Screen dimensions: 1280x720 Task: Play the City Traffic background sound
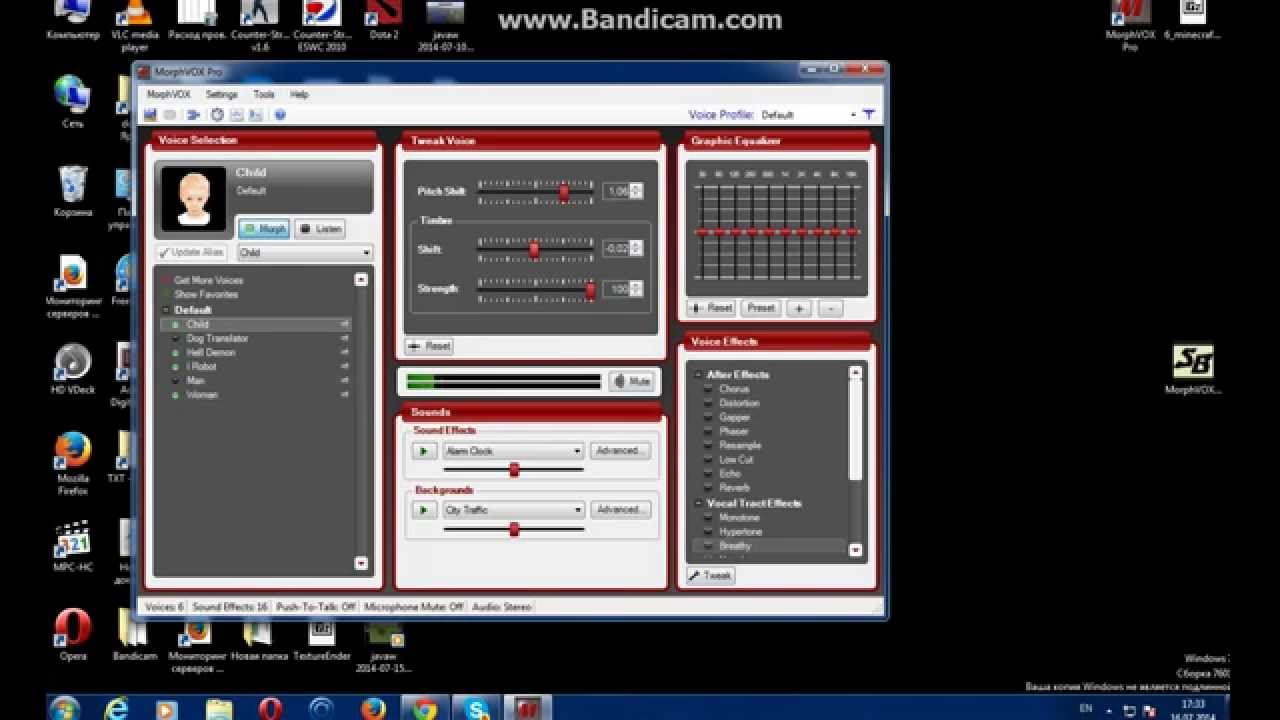tap(424, 510)
